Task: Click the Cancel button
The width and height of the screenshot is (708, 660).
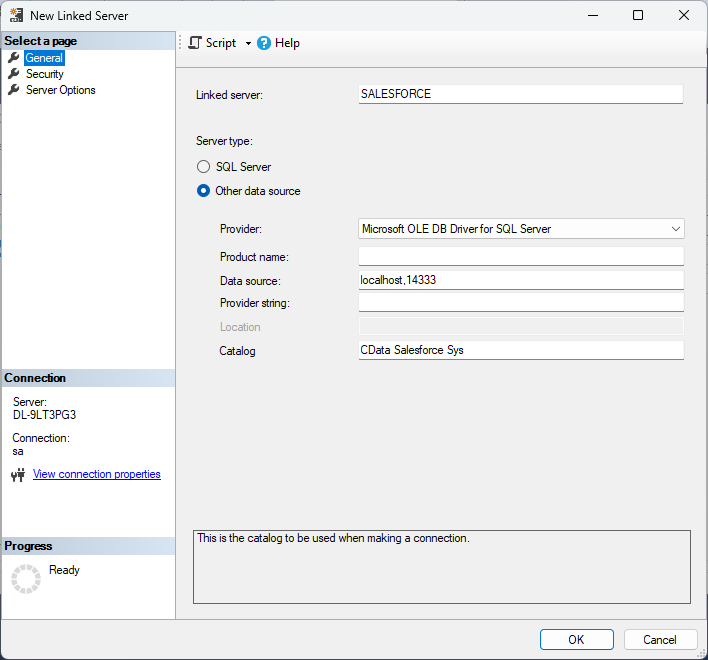Action: (660, 640)
